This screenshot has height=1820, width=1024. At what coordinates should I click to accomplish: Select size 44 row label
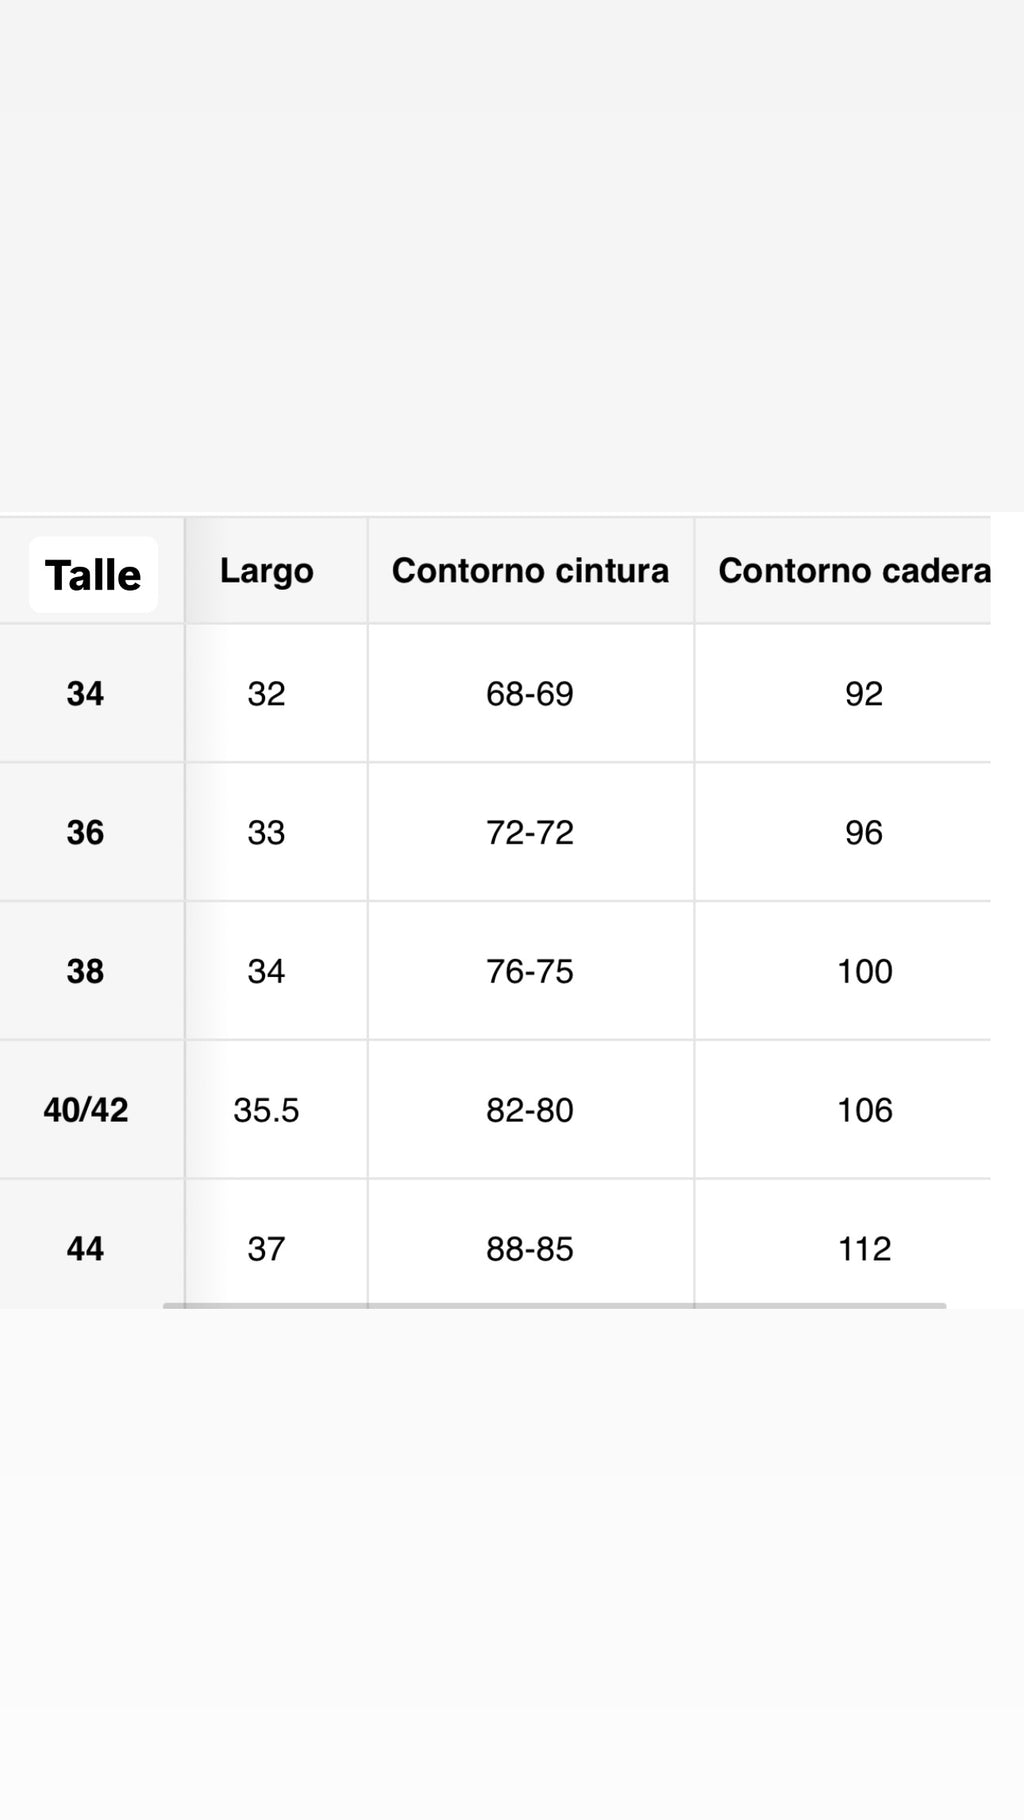[85, 1249]
